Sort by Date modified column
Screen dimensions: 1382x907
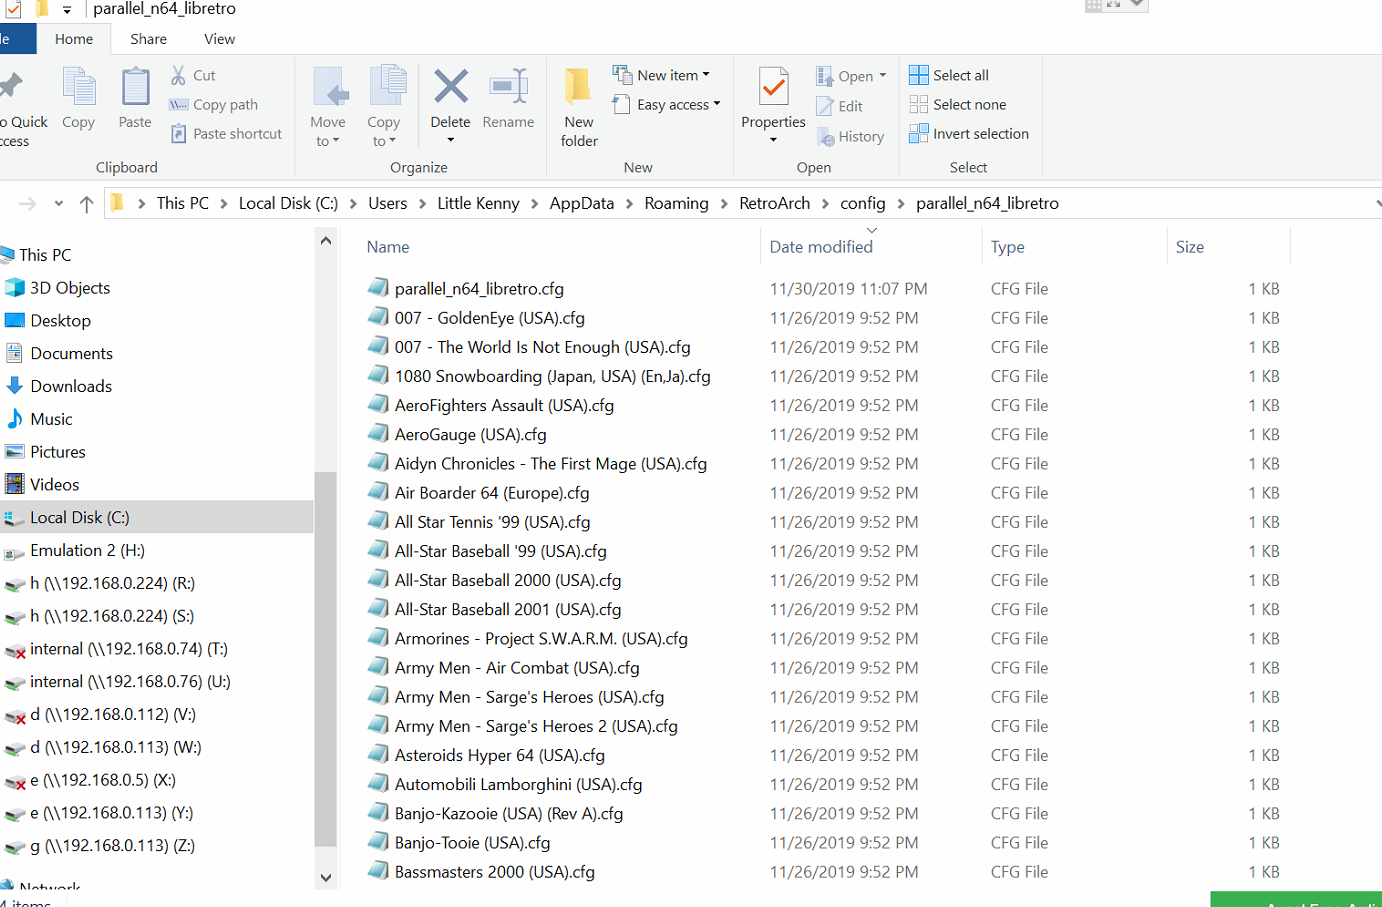tap(821, 247)
